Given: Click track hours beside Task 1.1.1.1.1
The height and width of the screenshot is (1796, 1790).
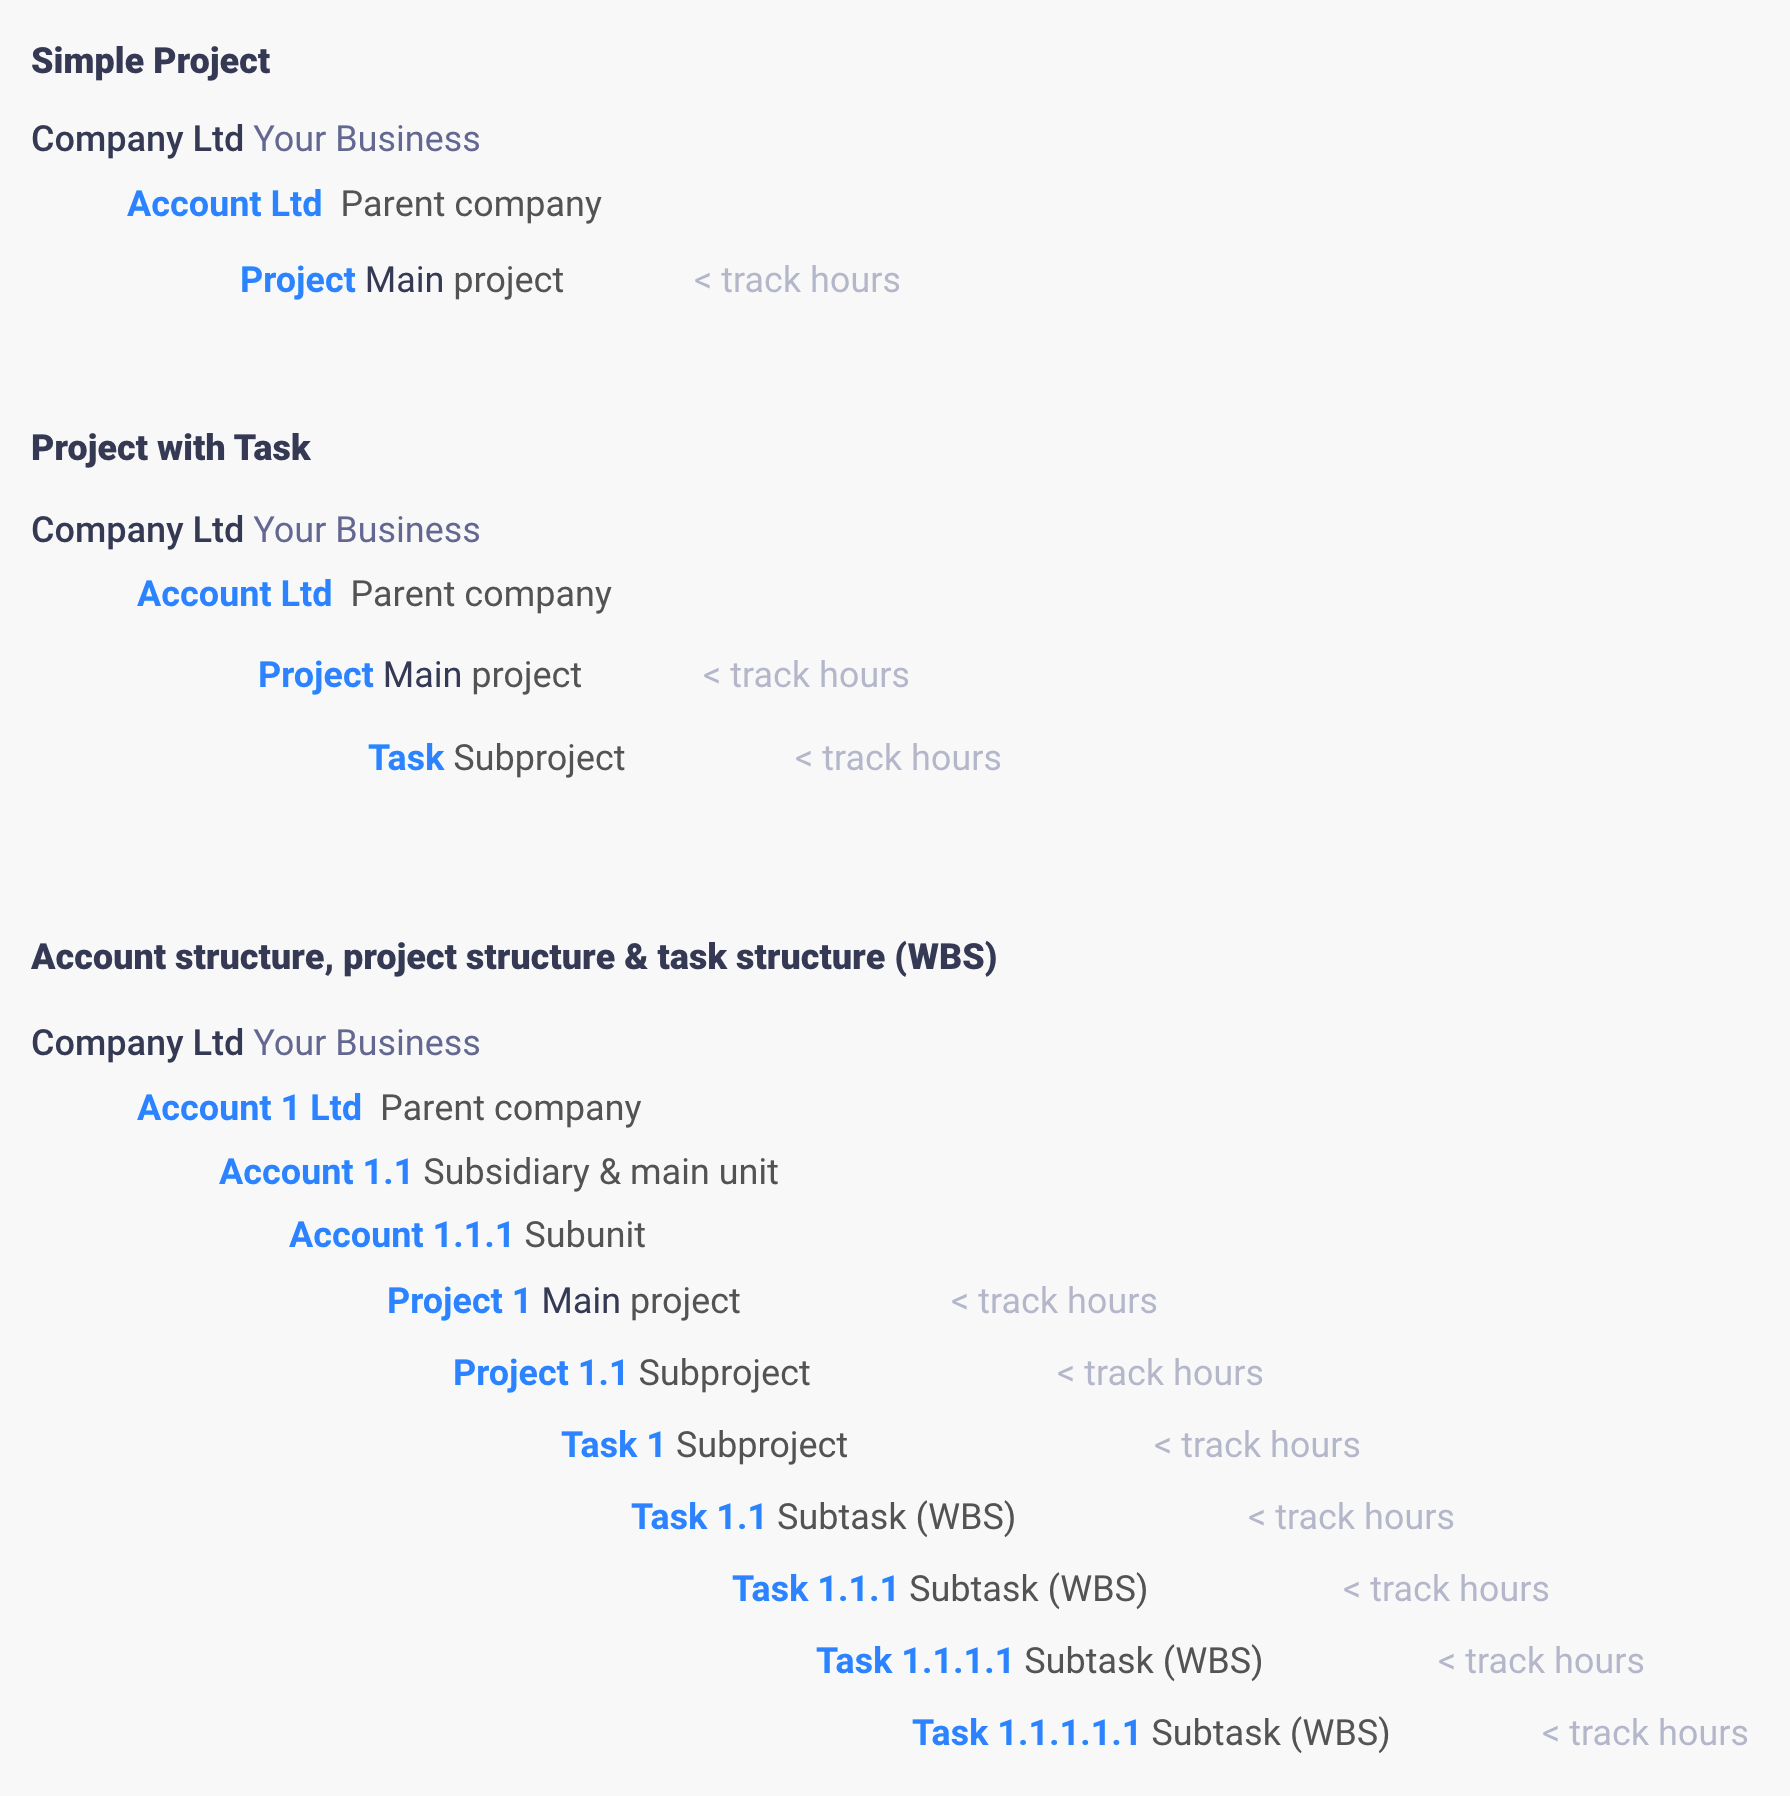Looking at the screenshot, I should [1645, 1733].
